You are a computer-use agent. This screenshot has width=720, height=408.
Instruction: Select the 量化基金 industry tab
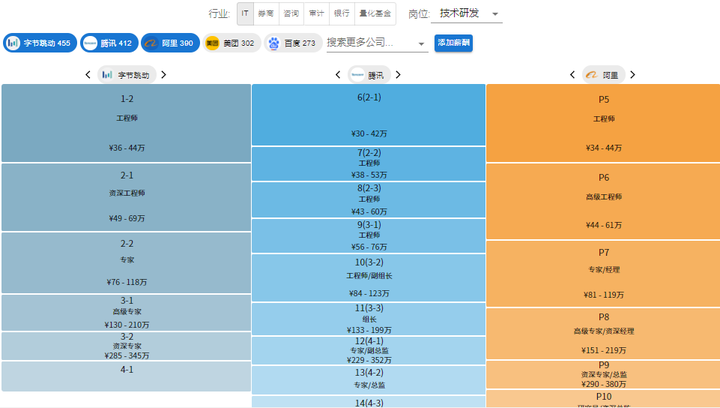pos(375,14)
